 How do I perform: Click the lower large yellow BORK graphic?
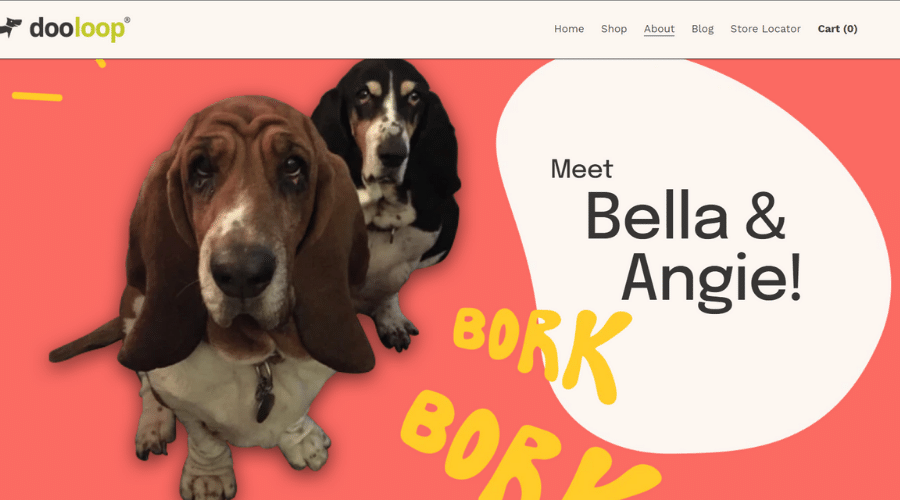[528, 448]
